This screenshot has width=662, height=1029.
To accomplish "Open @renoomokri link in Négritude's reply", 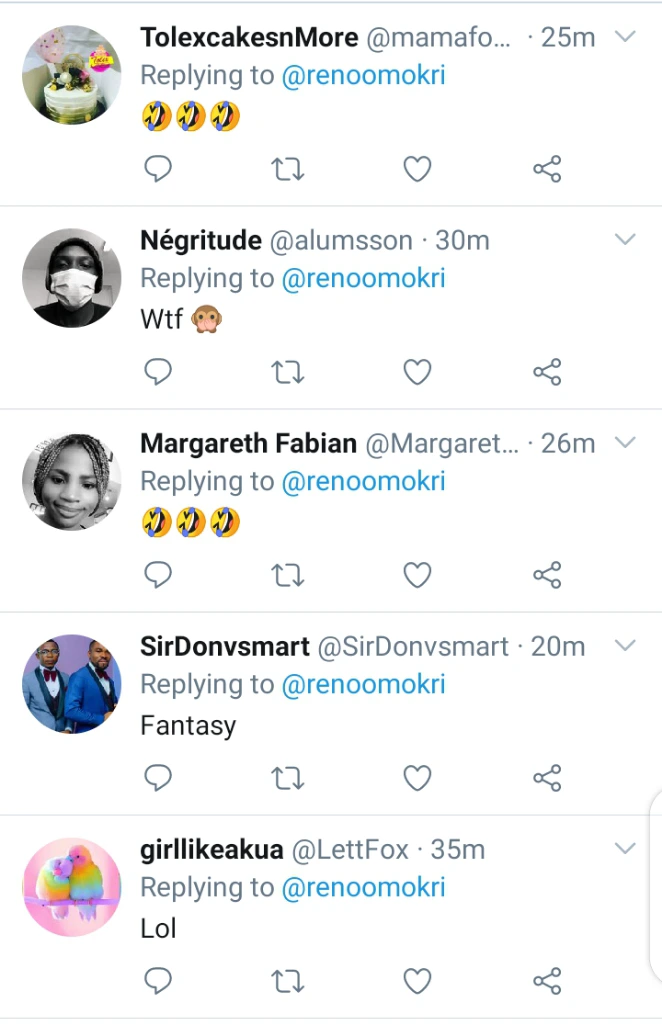I will 363,279.
